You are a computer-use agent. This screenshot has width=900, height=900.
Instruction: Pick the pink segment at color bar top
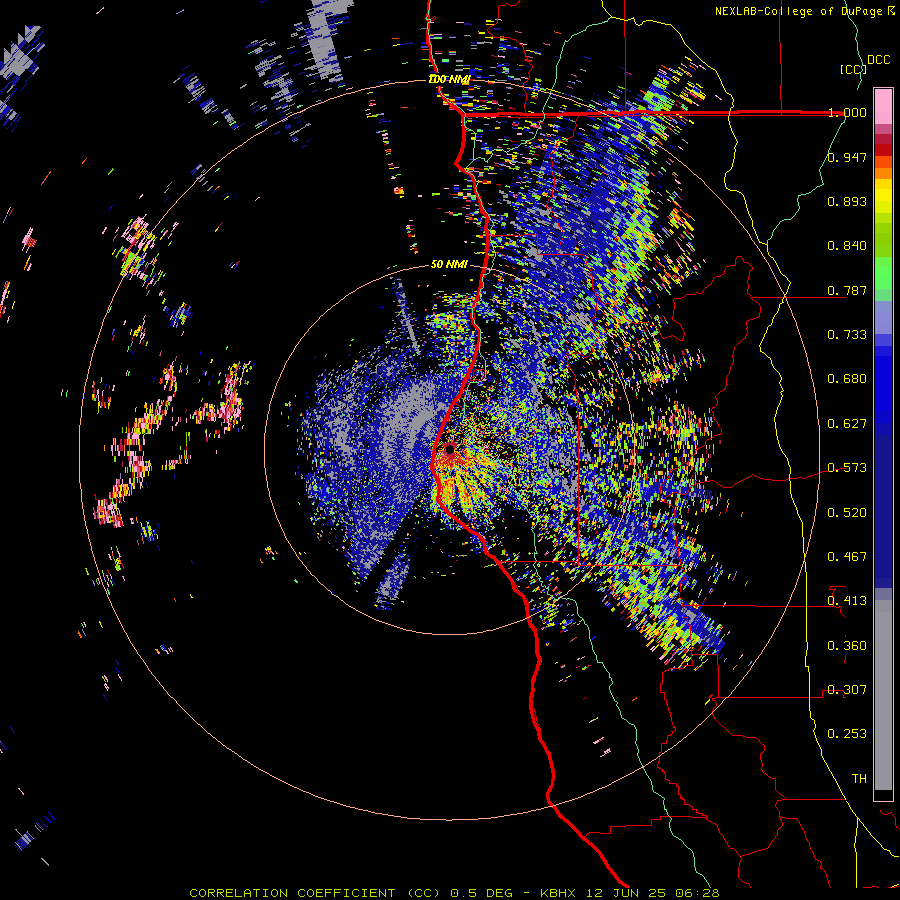point(883,107)
